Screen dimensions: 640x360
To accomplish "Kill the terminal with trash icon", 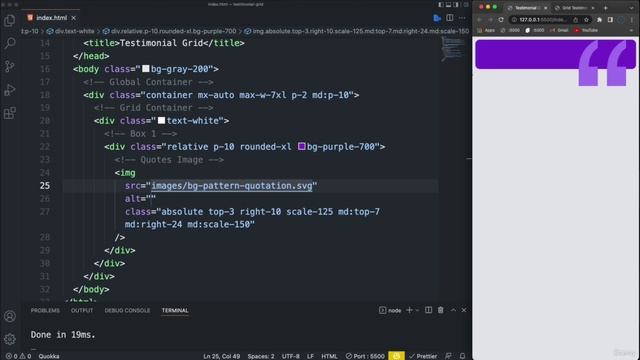I will coord(440,310).
